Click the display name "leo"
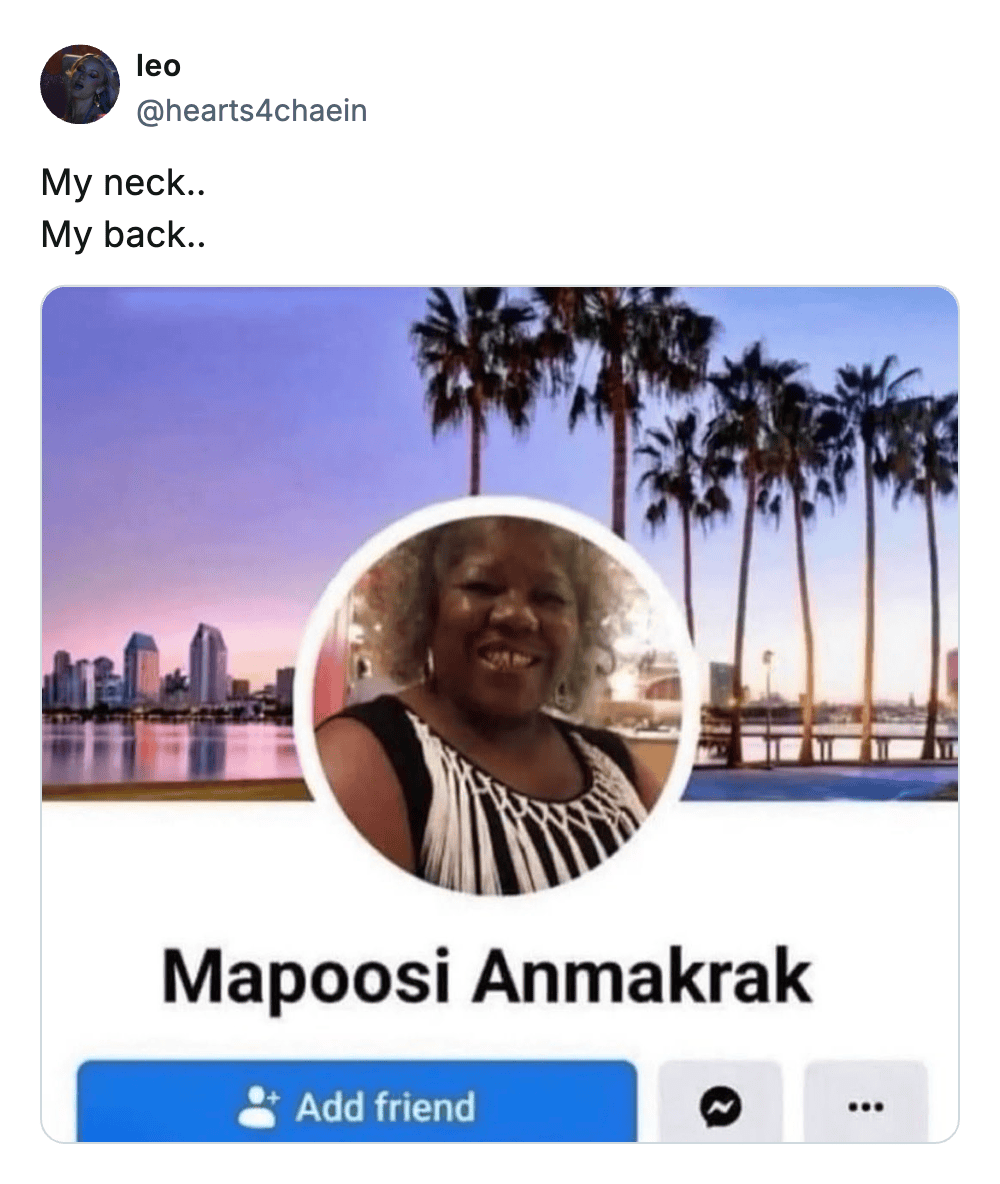The height and width of the screenshot is (1184, 1000). [x=158, y=66]
